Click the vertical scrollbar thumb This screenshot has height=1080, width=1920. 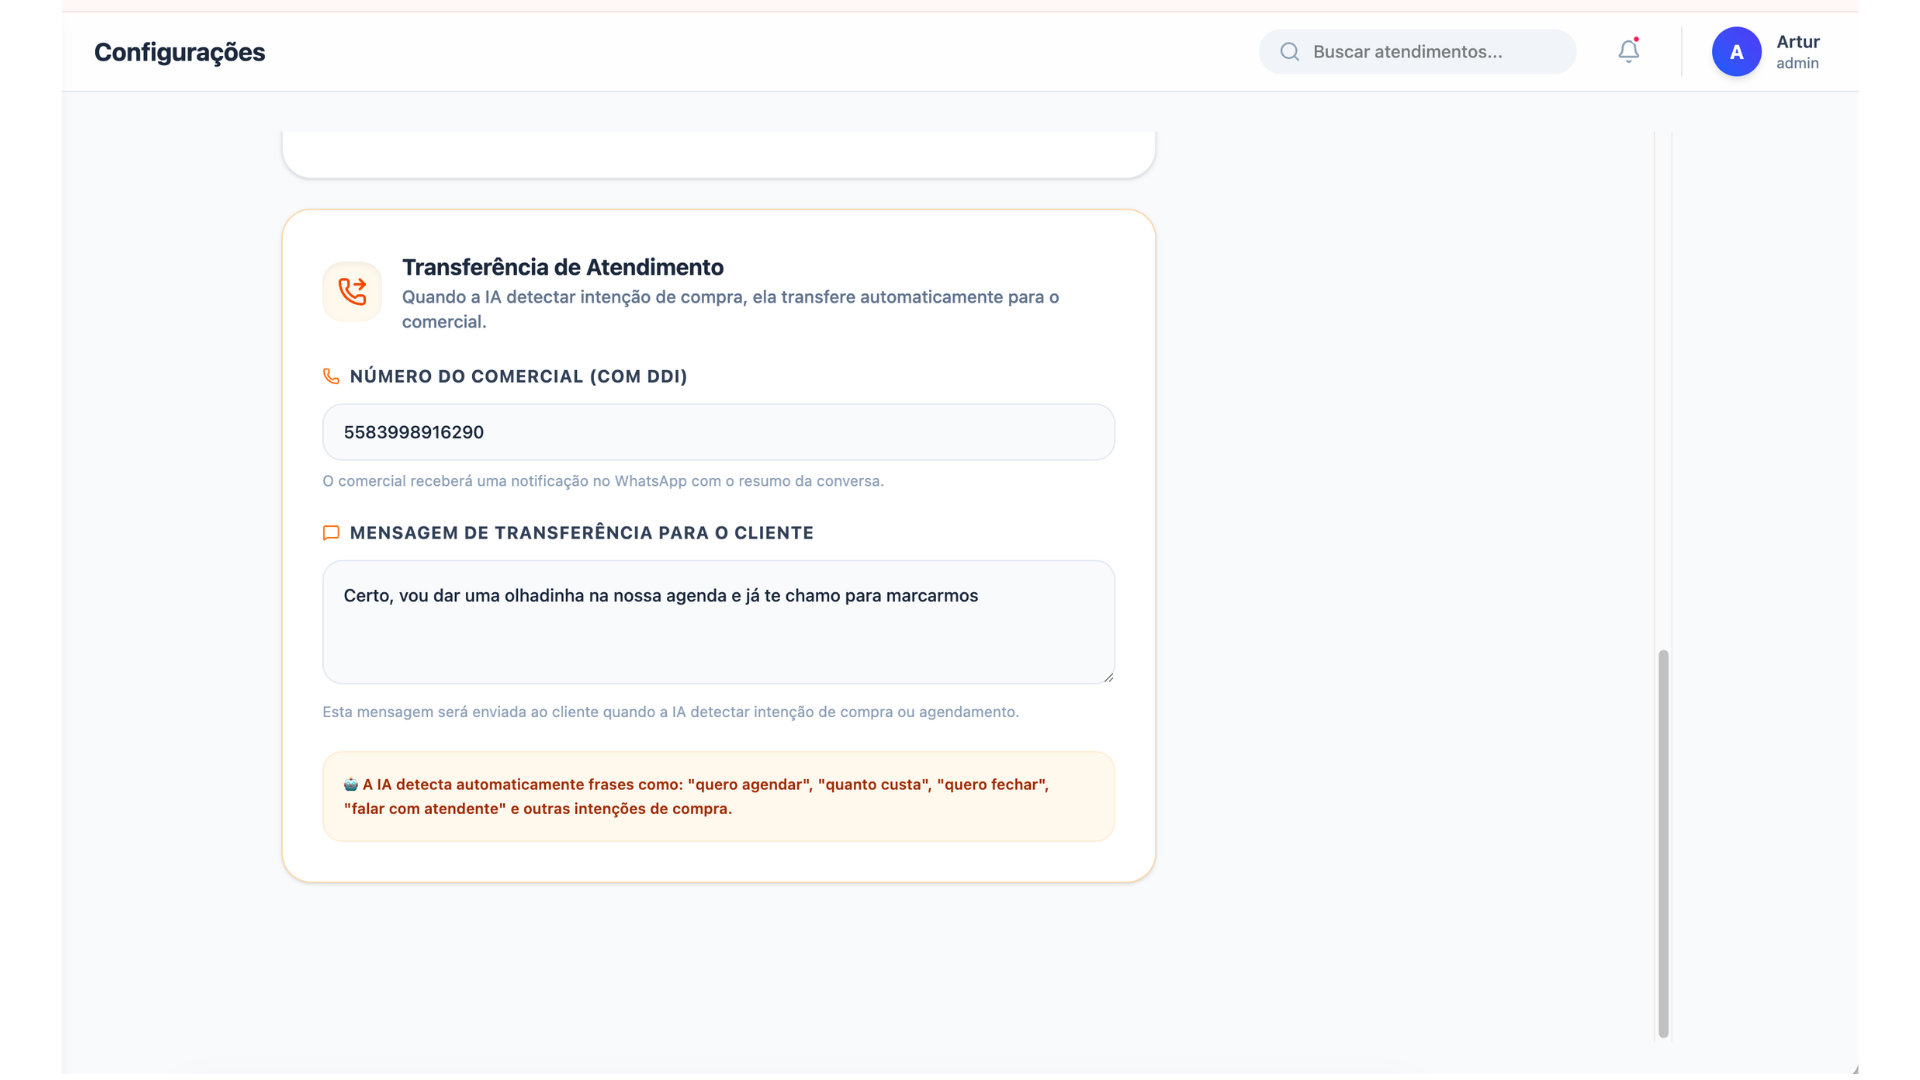click(1663, 842)
